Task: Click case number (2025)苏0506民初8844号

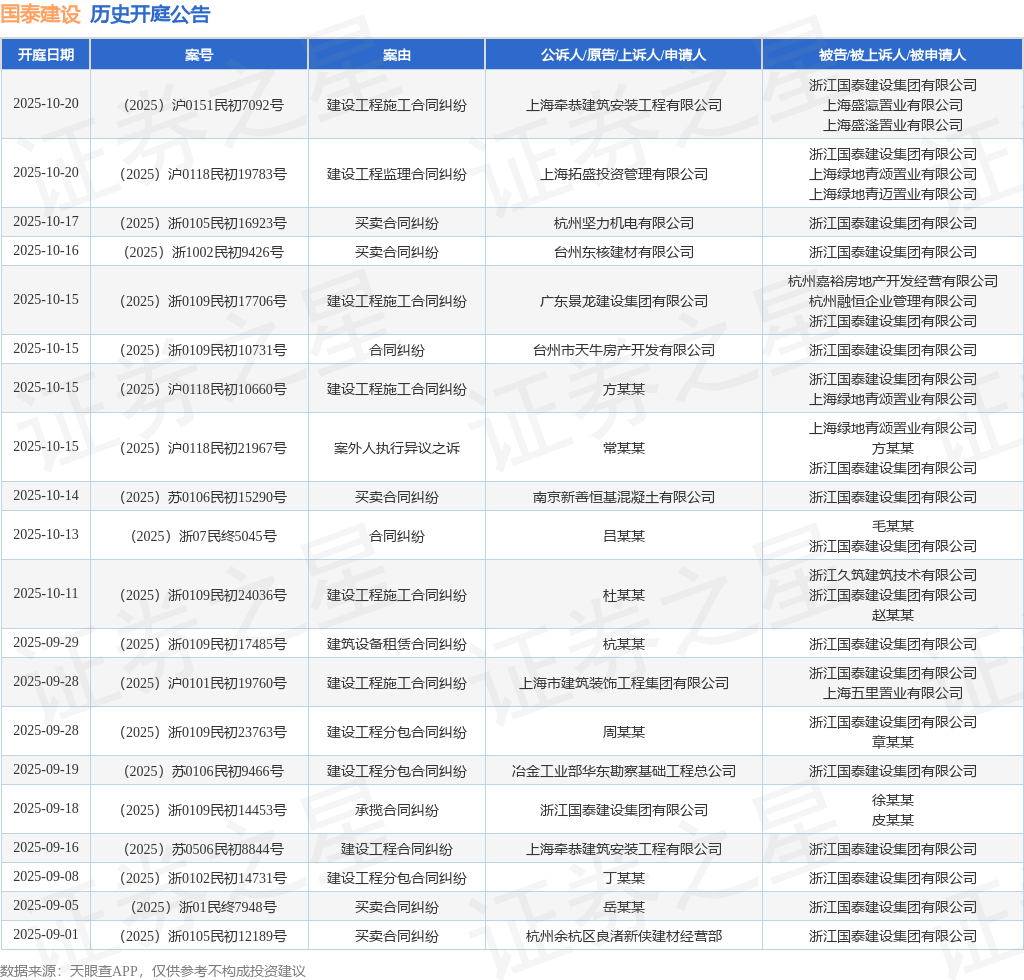Action: coord(204,849)
